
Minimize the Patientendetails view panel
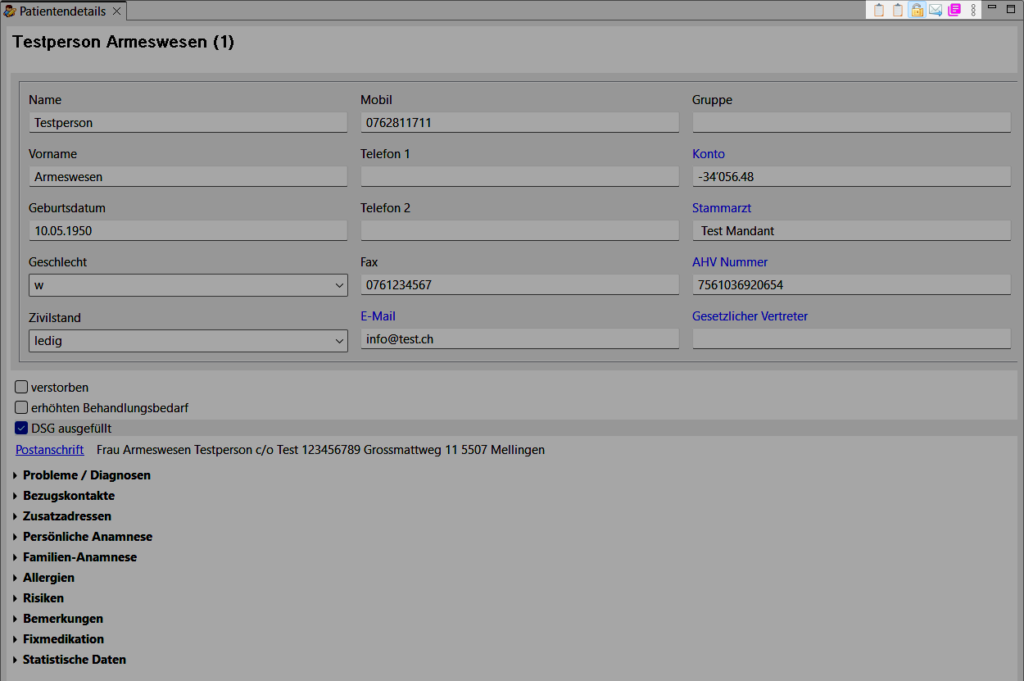pyautogui.click(x=993, y=8)
